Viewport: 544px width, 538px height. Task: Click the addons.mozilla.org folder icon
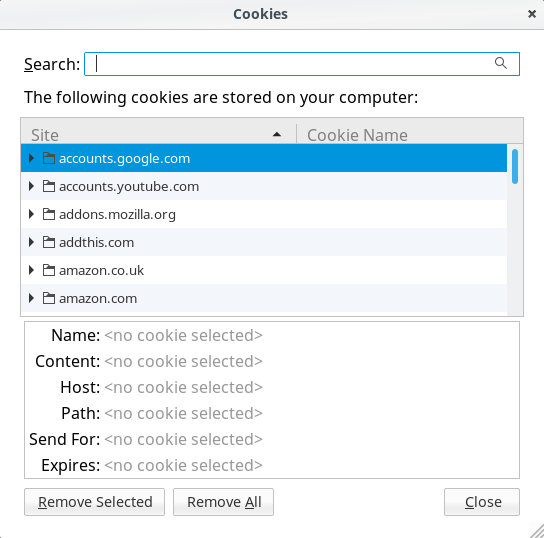coord(49,214)
